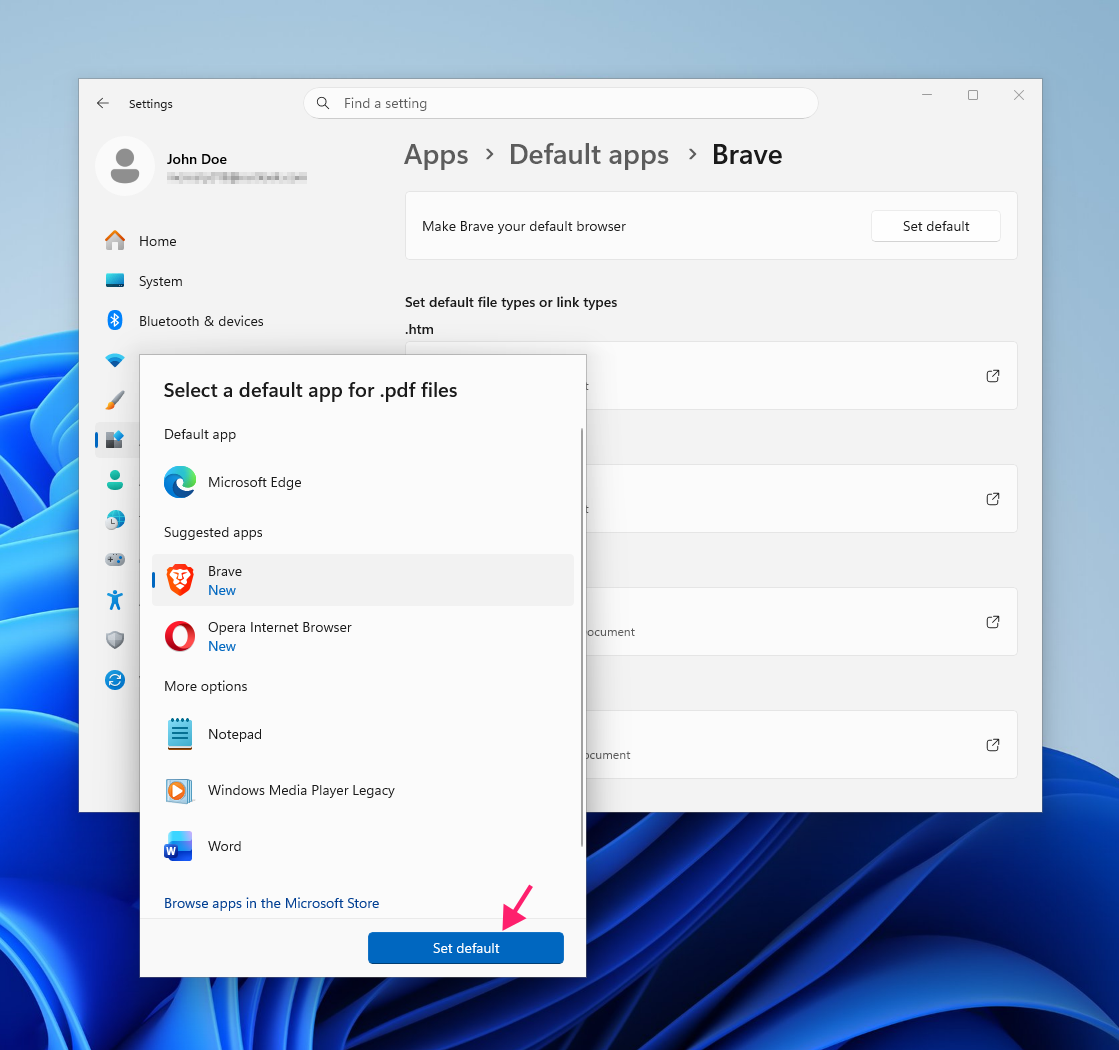Click the System monitor icon
This screenshot has width=1119, height=1050.
click(x=115, y=281)
